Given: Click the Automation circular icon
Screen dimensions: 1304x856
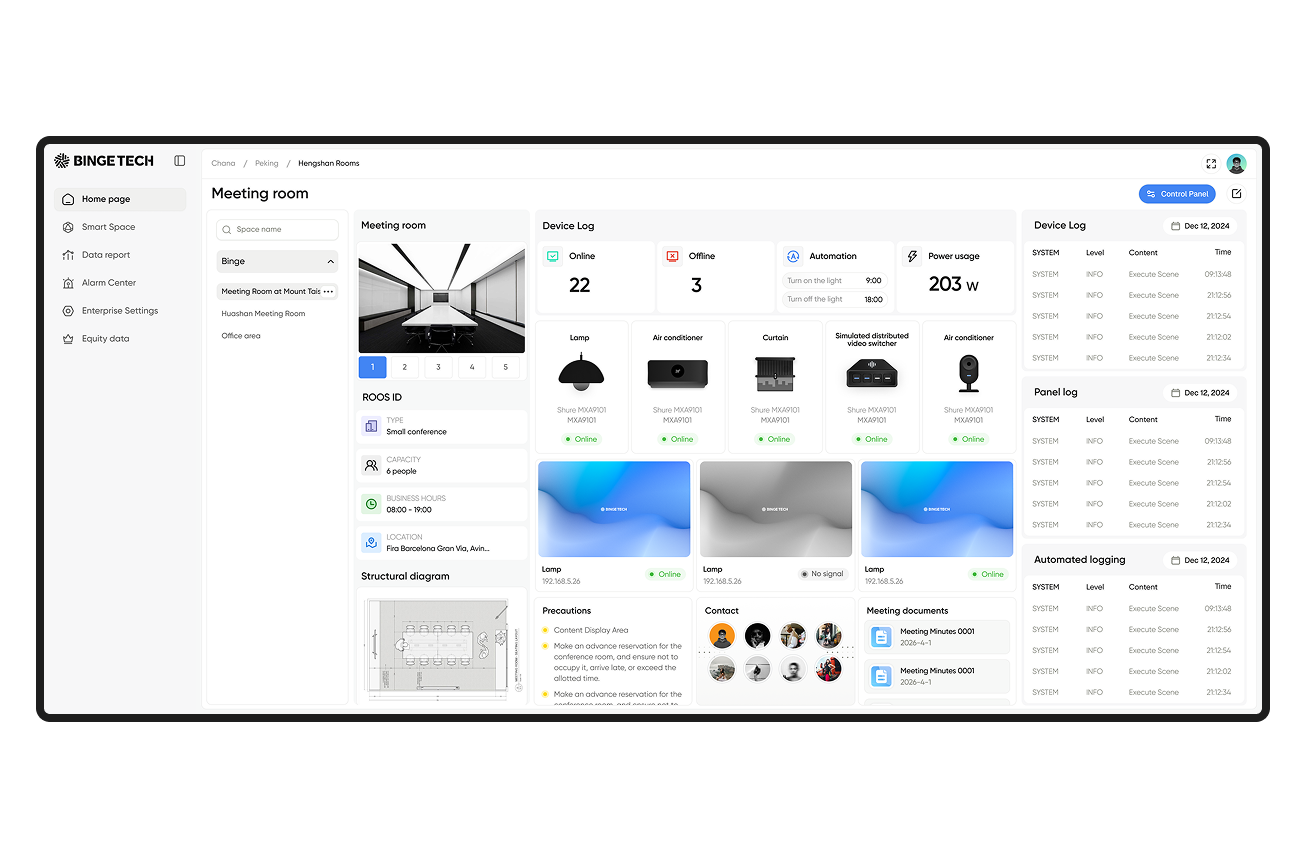Looking at the screenshot, I should (x=793, y=256).
